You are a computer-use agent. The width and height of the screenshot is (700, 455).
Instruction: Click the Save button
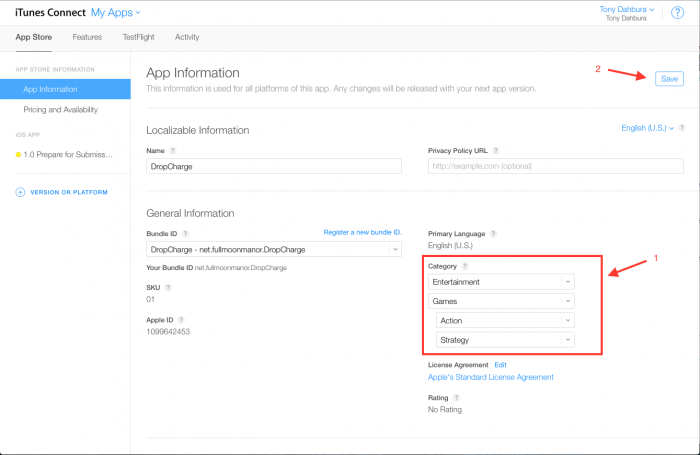click(x=669, y=79)
